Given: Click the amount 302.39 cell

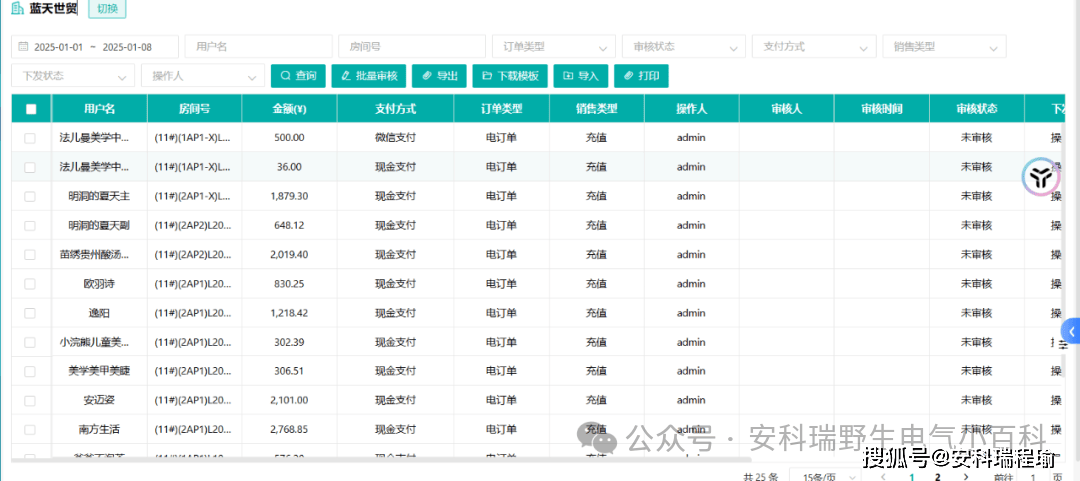Looking at the screenshot, I should point(289,342).
